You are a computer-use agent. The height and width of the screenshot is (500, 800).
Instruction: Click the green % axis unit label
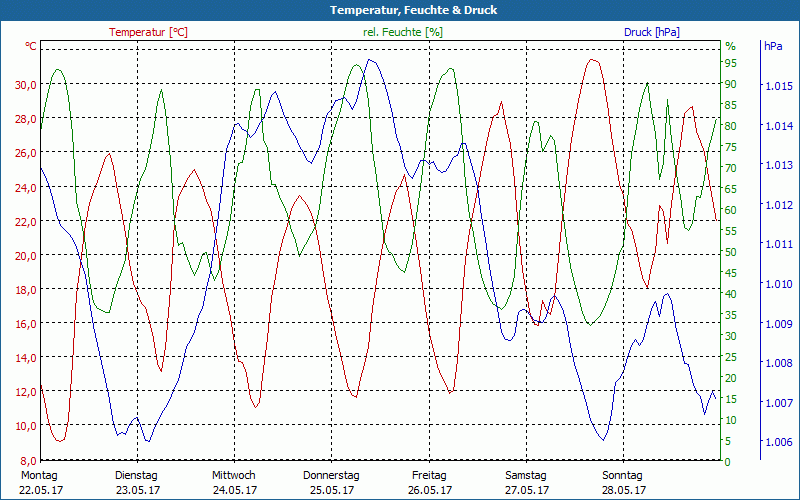pos(730,46)
